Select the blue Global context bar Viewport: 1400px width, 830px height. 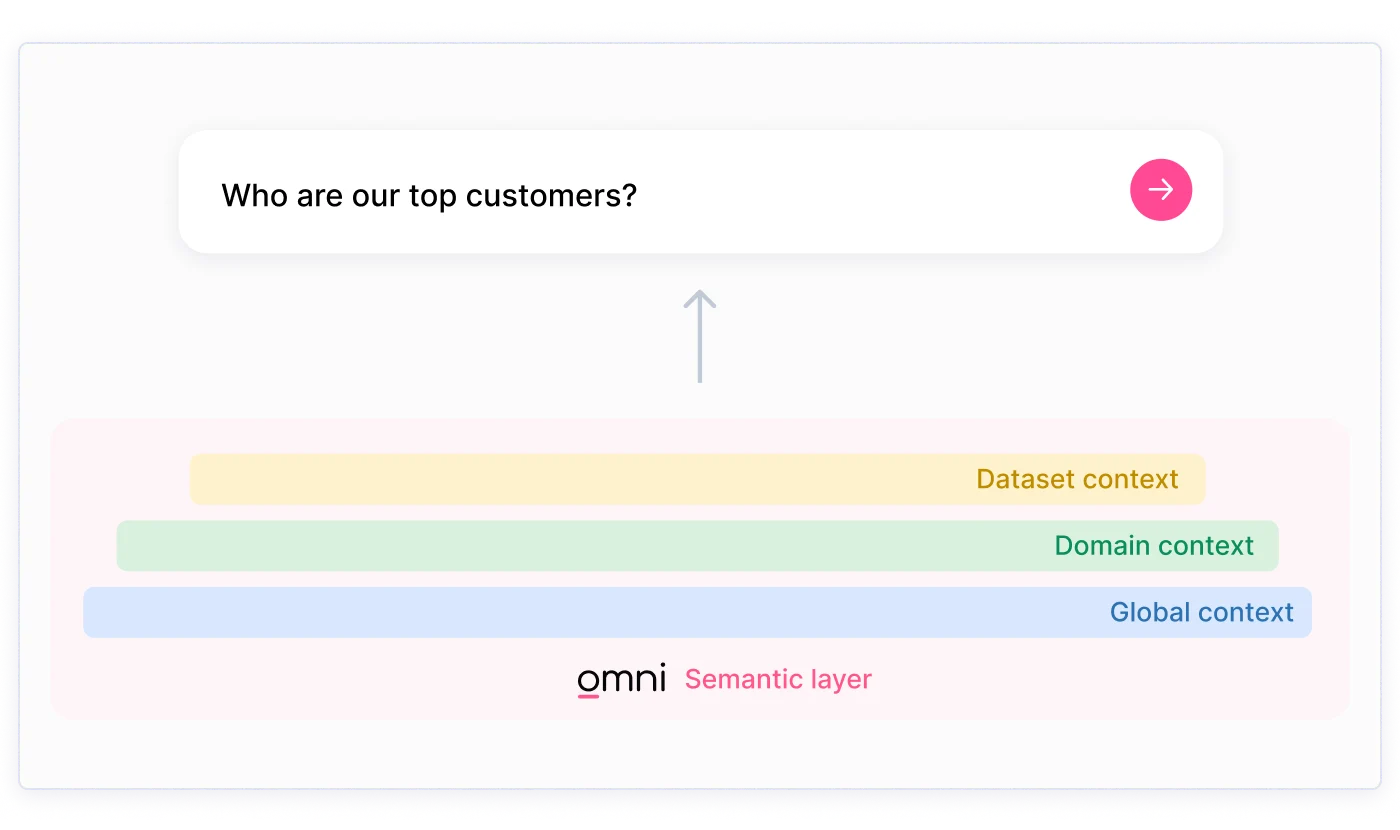coord(698,612)
